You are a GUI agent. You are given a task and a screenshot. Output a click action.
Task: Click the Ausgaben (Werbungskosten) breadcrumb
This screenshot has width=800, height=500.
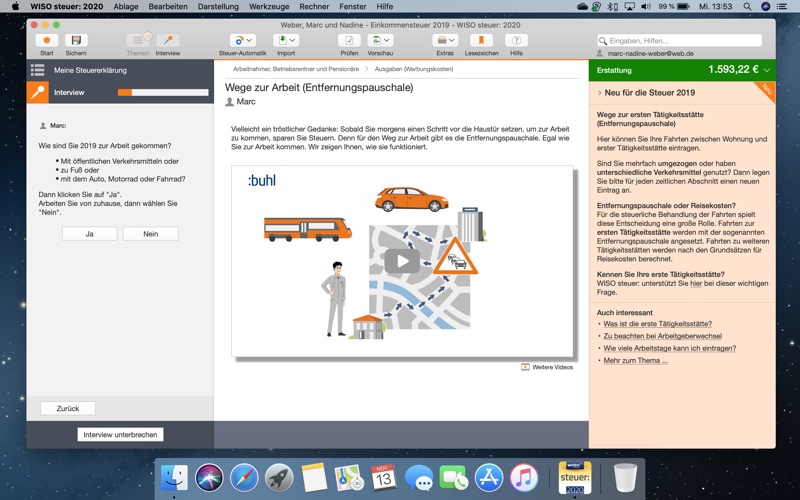[414, 69]
